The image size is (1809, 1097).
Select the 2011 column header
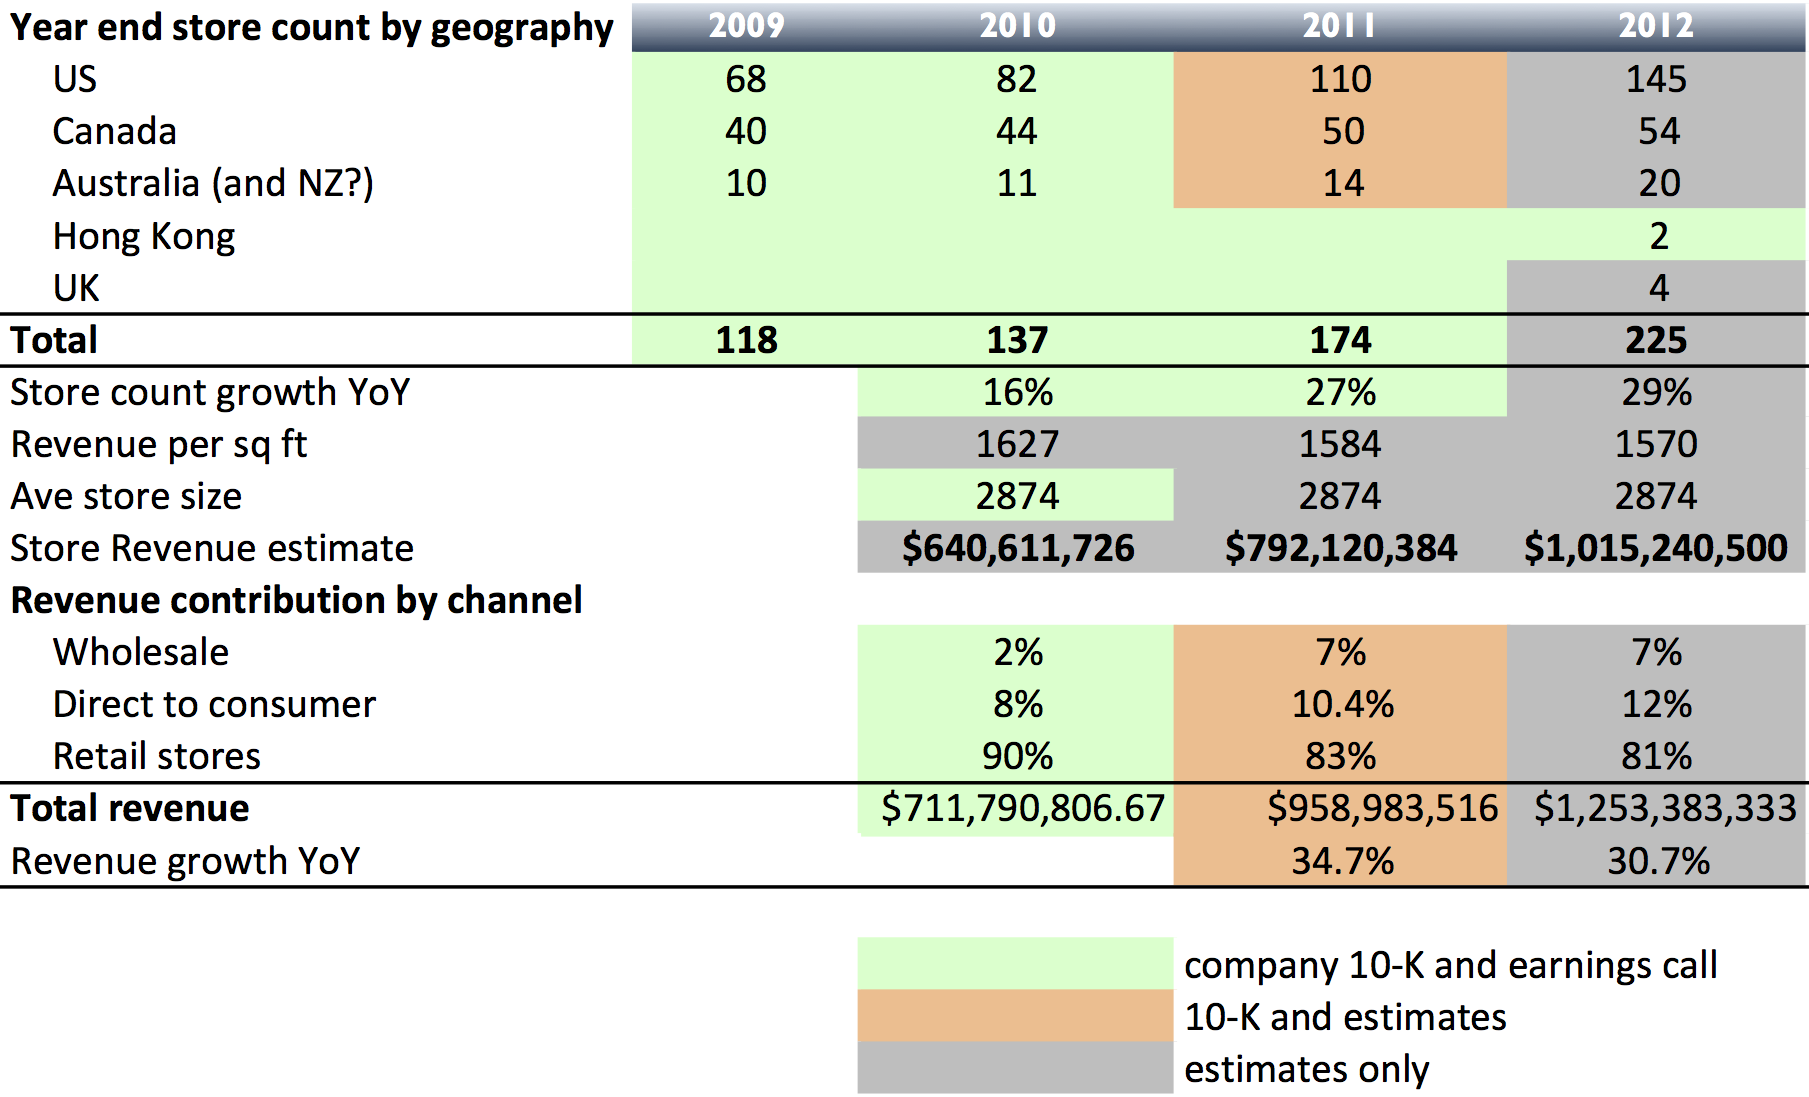pyautogui.click(x=1339, y=26)
